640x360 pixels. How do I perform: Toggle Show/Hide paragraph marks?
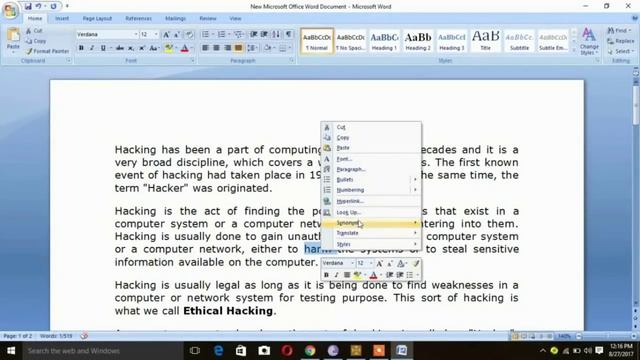[289, 35]
